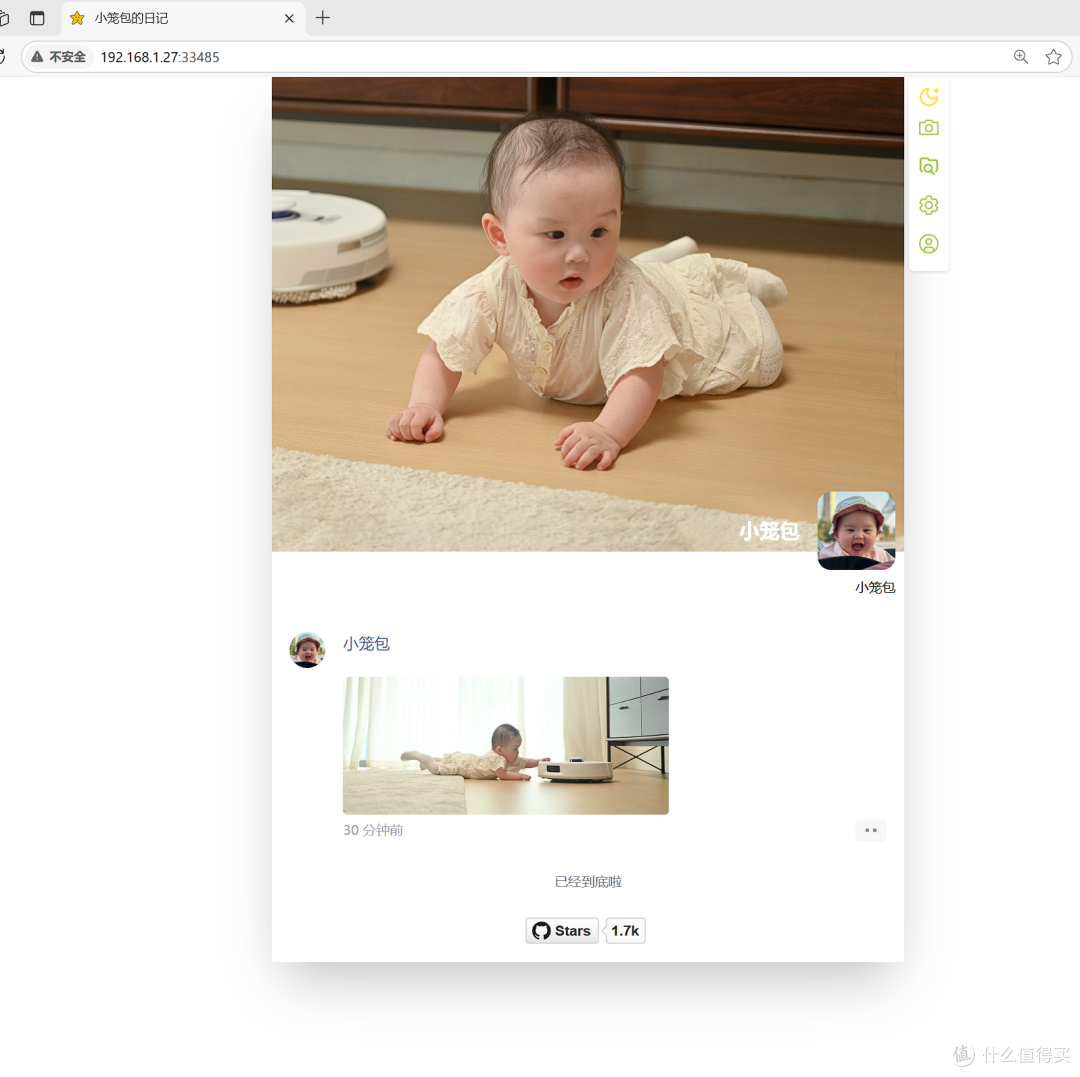This screenshot has width=1080, height=1077.
Task: Open 小笼包 post author link
Action: (366, 644)
